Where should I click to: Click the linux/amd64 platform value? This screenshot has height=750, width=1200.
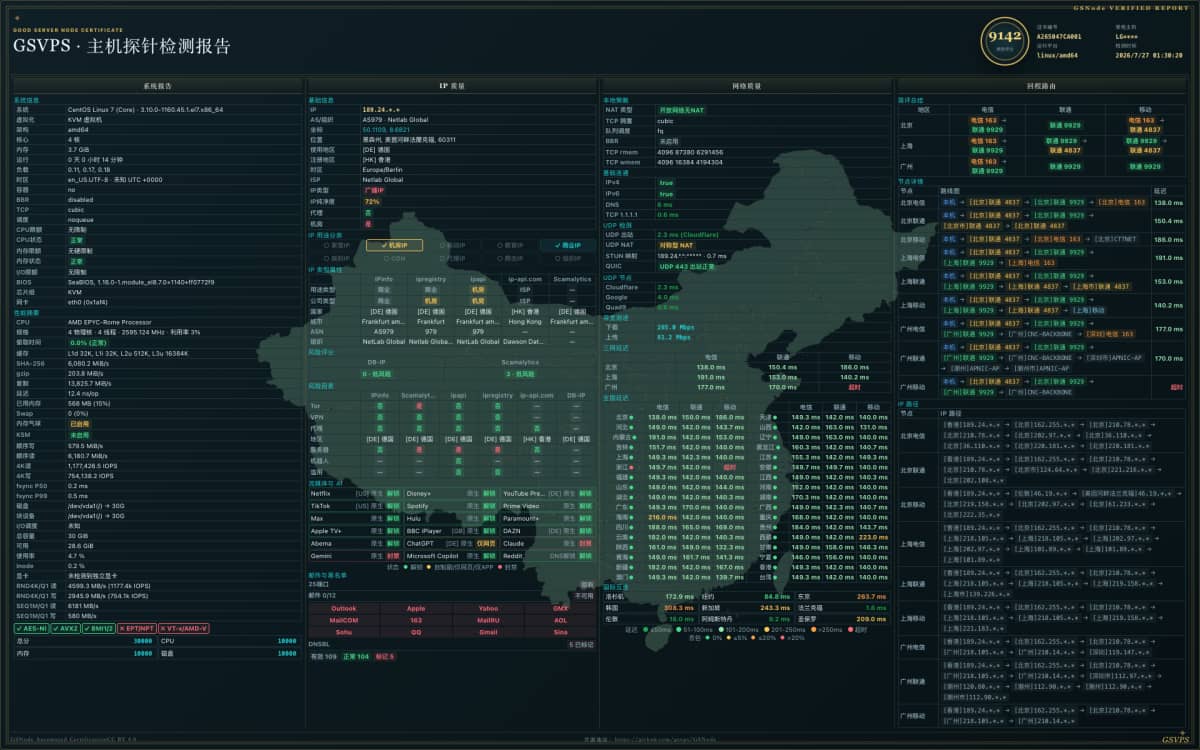1059,55
